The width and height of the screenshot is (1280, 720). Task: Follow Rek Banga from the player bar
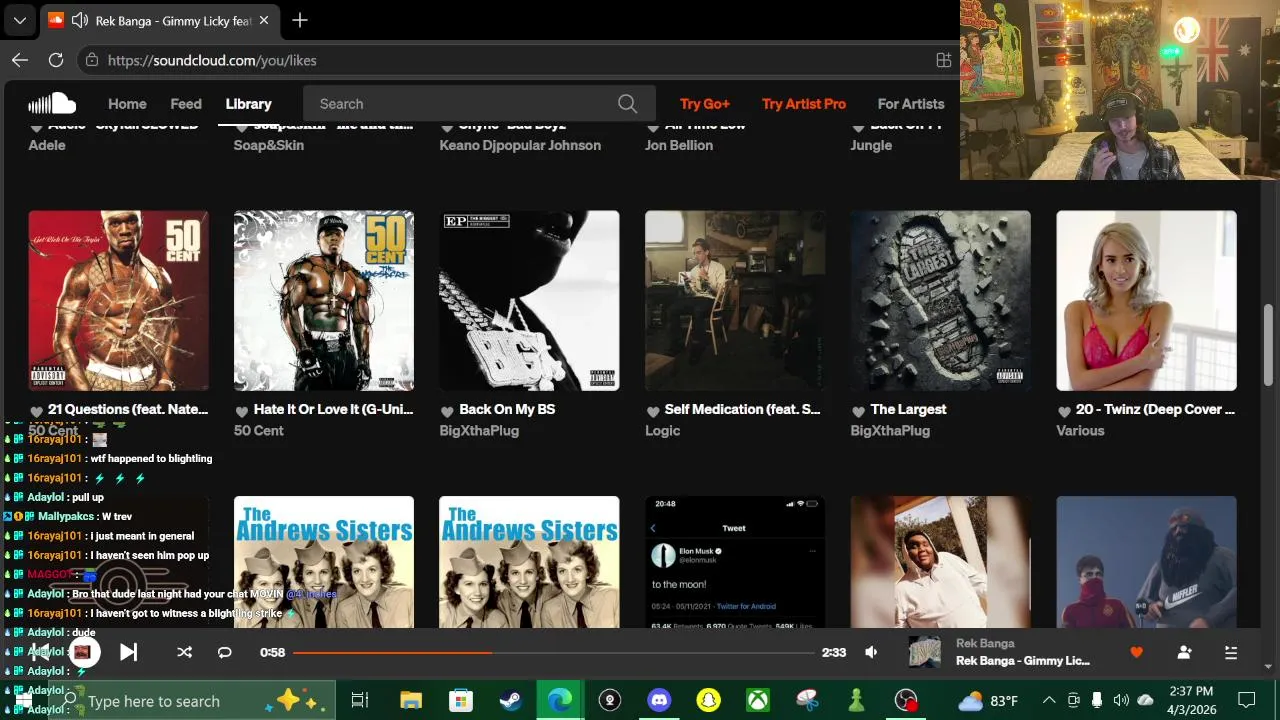click(1184, 652)
